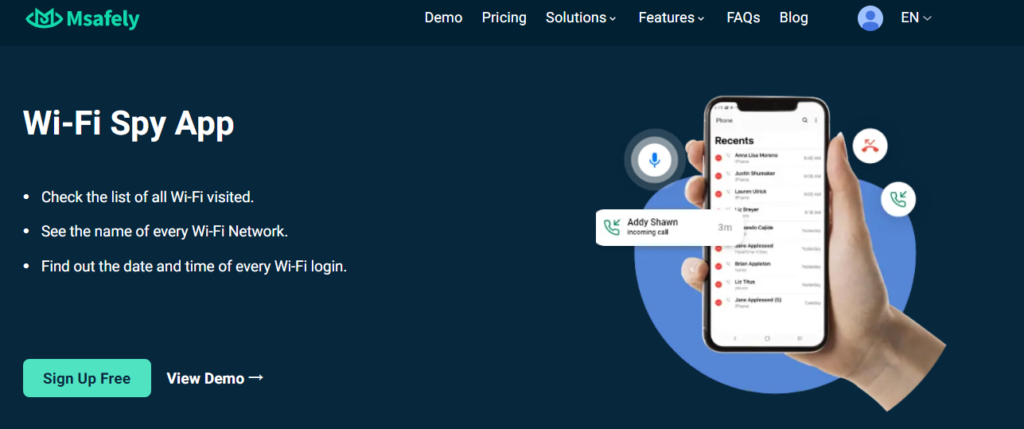Visit the Blog page
1024x429 pixels.
tap(793, 18)
